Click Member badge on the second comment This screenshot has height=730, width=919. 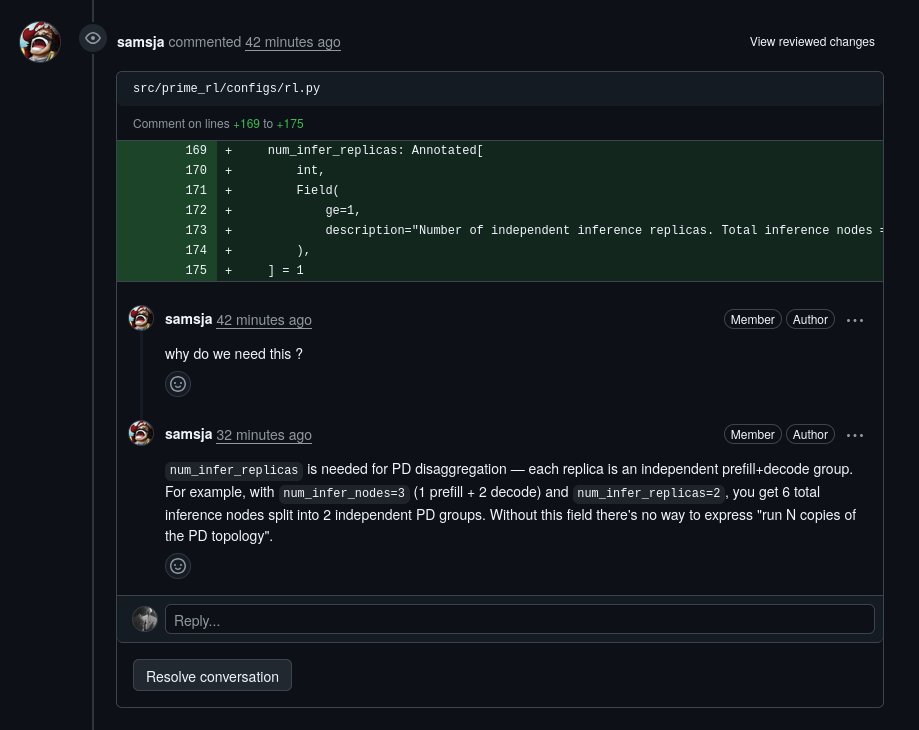tap(753, 434)
